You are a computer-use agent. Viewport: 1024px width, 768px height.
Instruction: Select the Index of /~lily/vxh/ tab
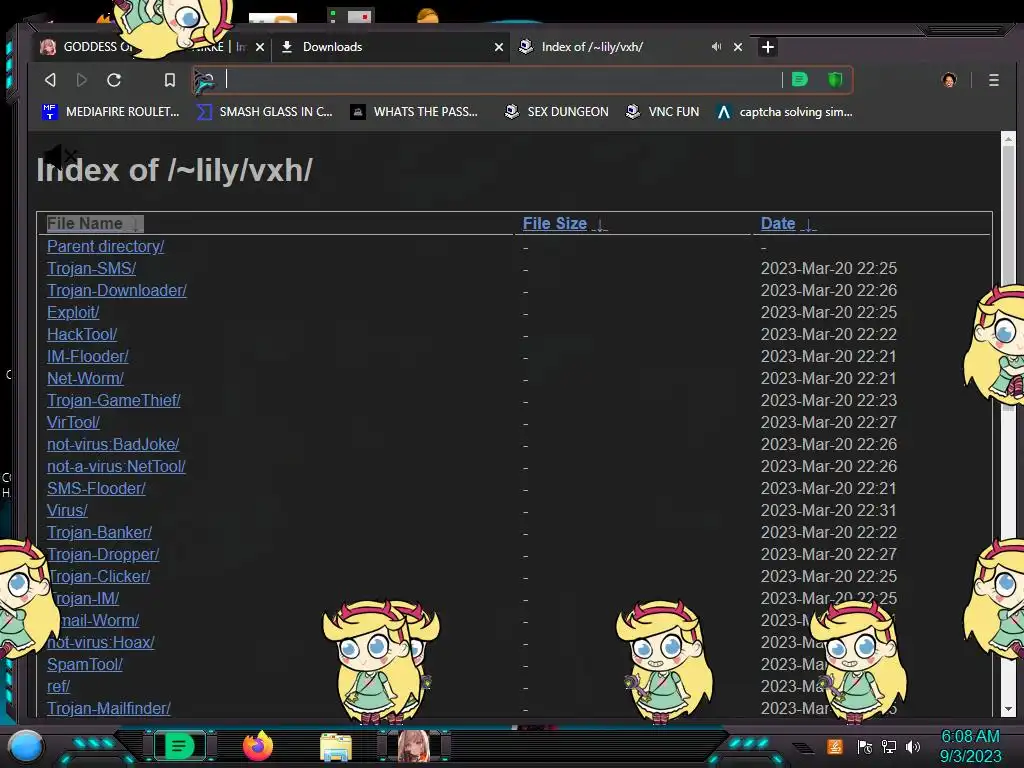click(x=630, y=47)
